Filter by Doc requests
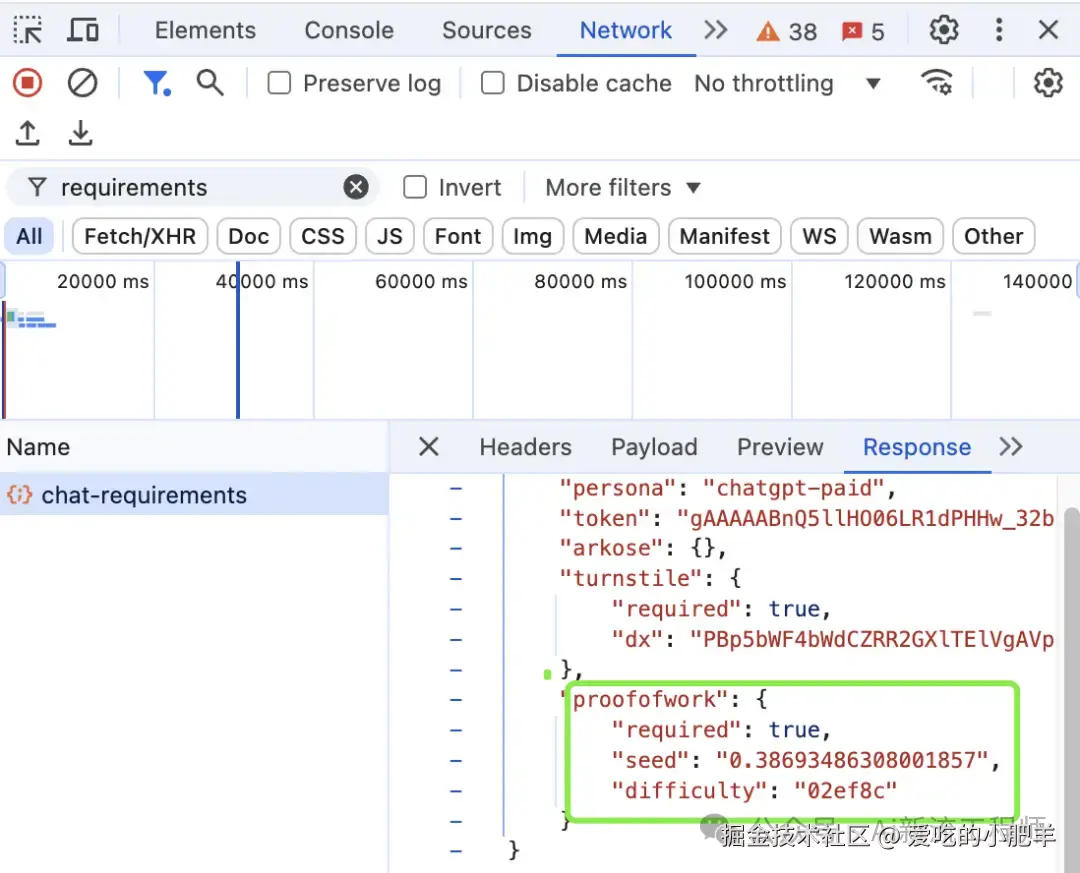 (249, 236)
